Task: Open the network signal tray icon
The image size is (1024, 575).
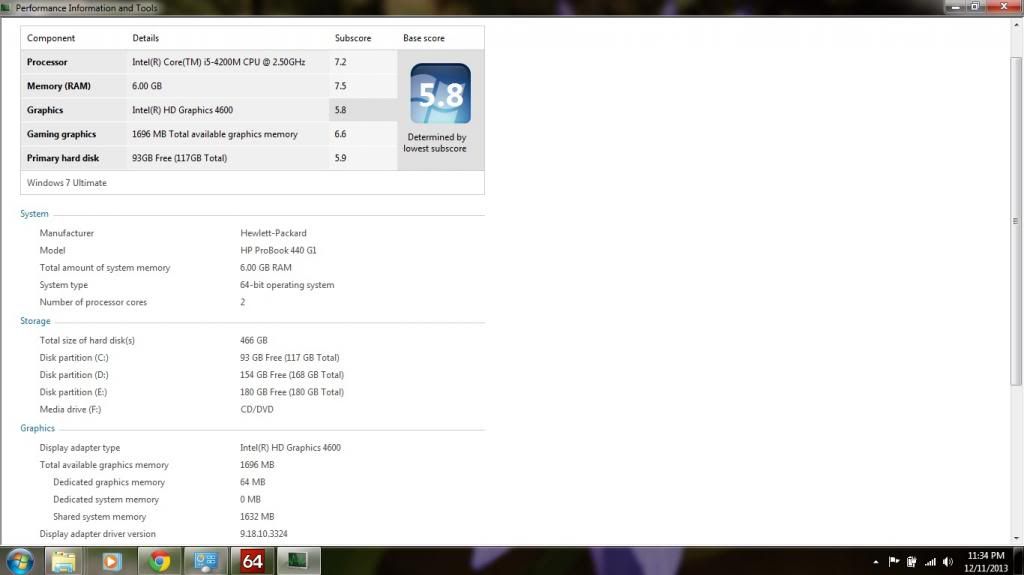Action: click(930, 561)
